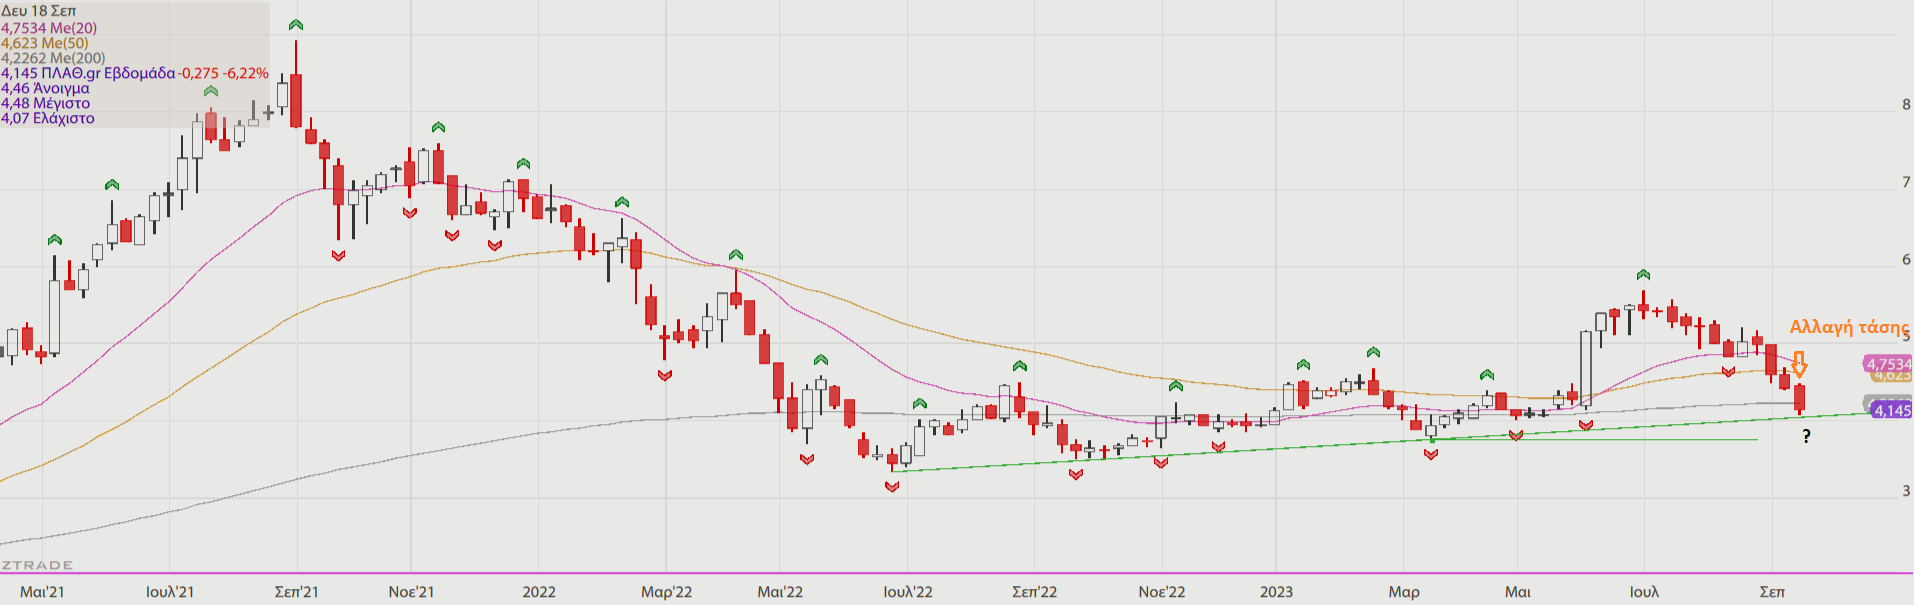Click the '4,07 Ελάχιστο' low value
1914x605 pixels.
pyautogui.click(x=48, y=118)
